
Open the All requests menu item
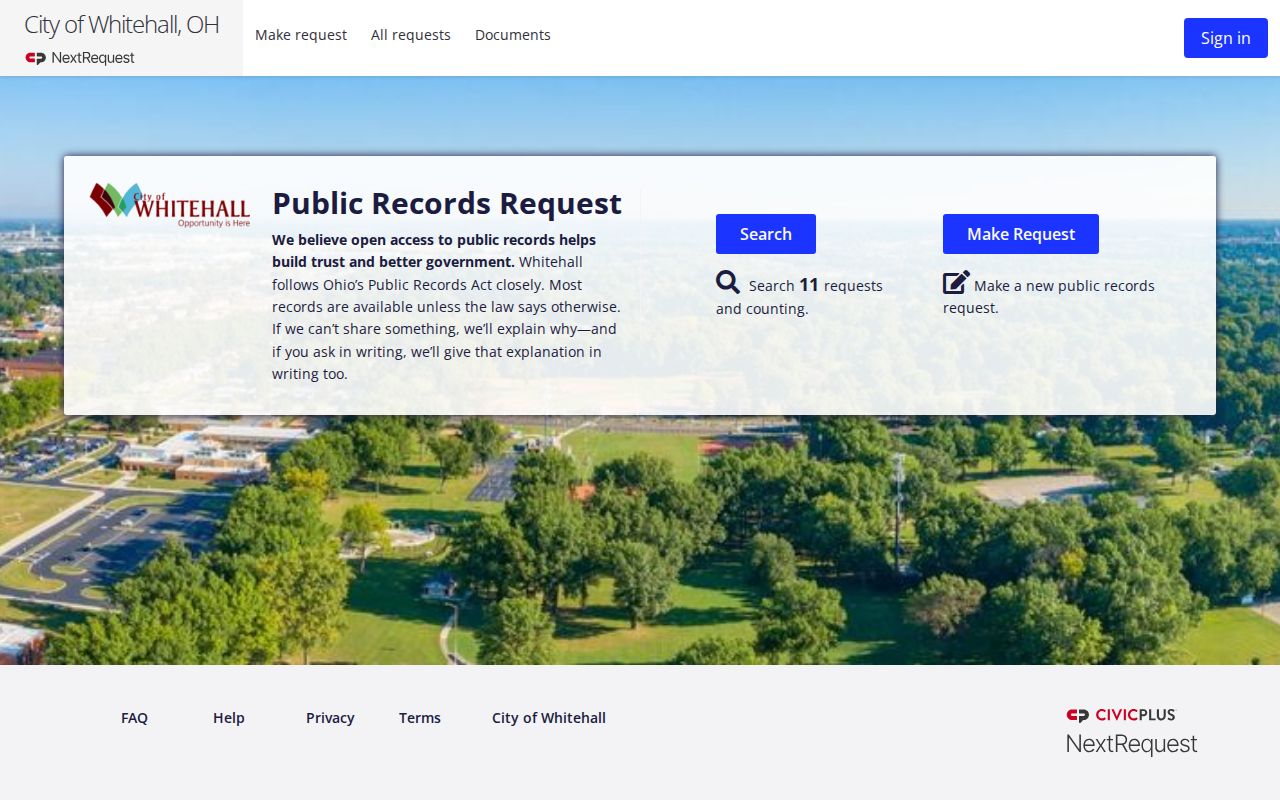(411, 35)
